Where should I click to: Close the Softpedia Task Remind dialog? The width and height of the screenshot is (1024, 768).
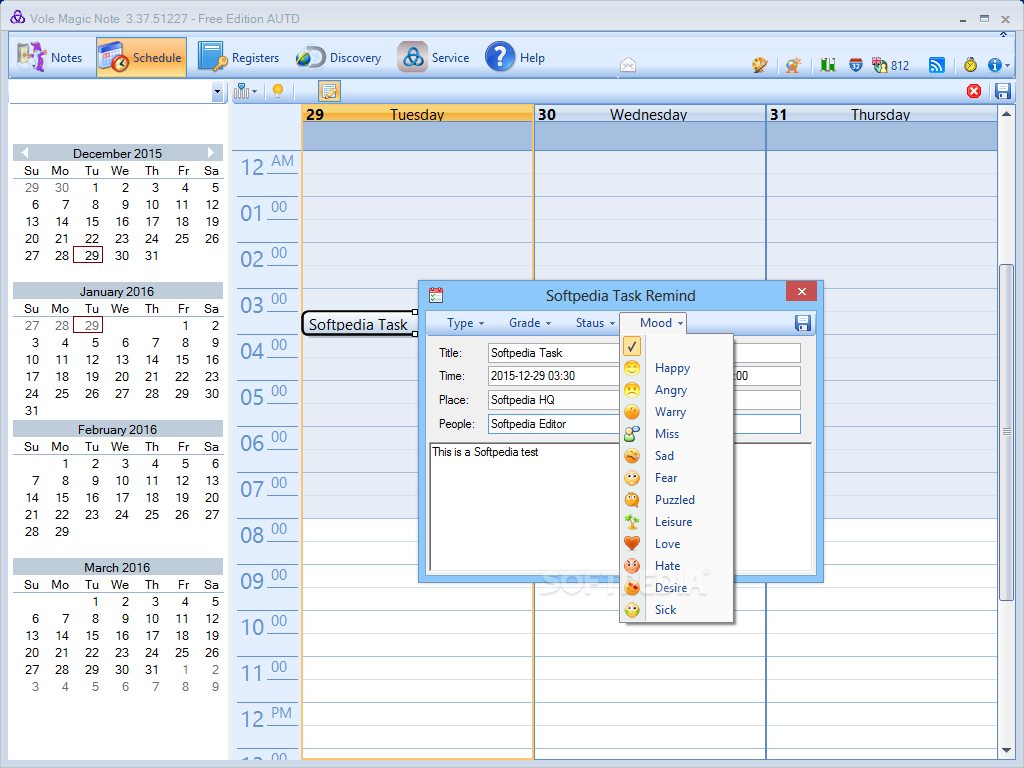coord(802,291)
